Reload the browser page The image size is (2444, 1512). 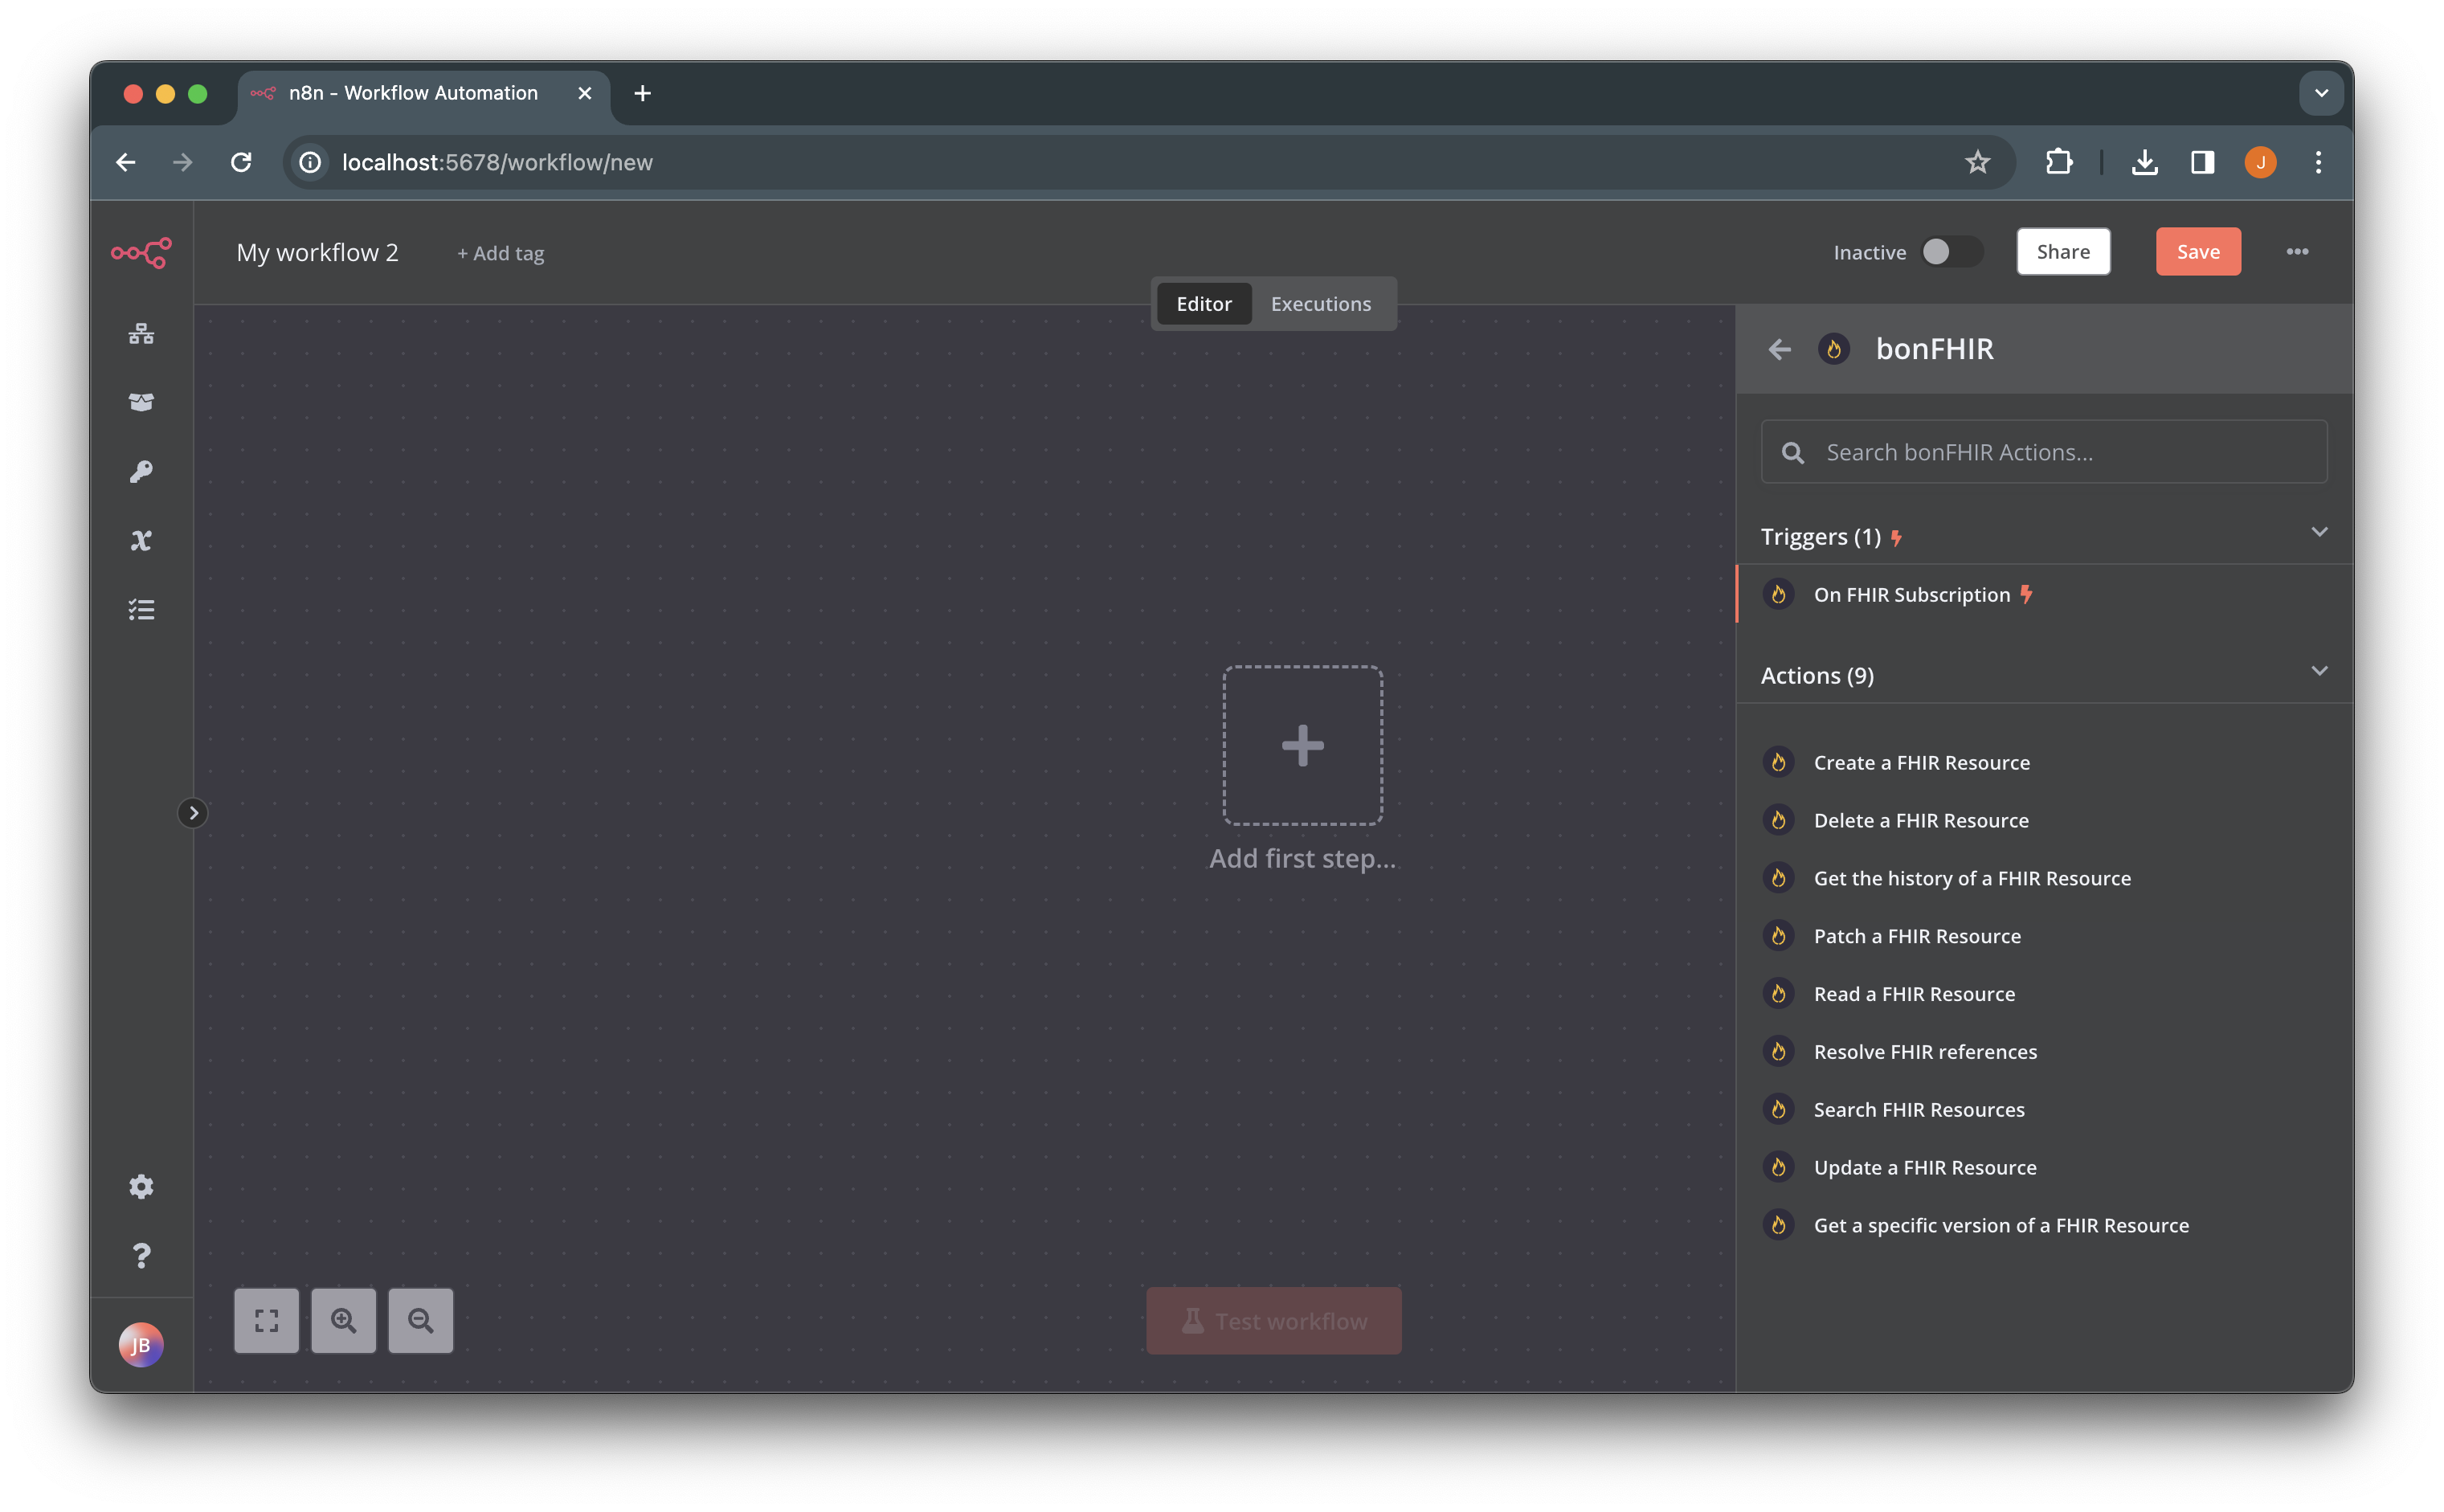[241, 162]
